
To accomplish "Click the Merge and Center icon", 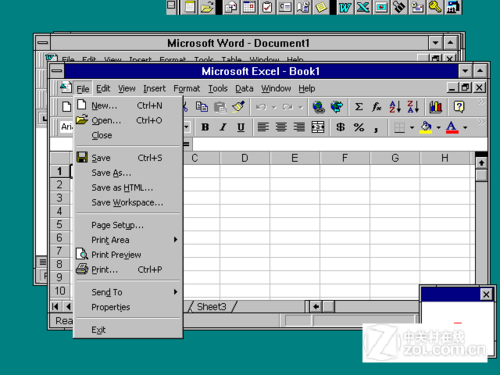I will pos(318,127).
